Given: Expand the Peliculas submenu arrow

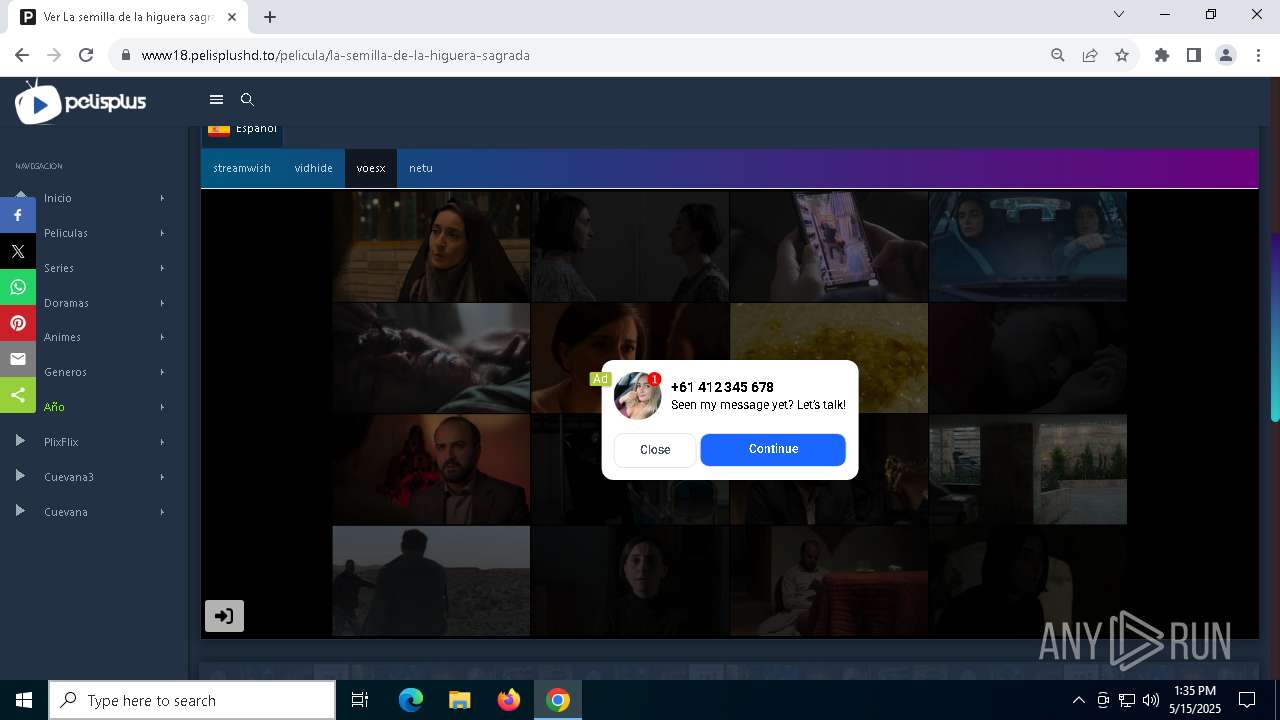Looking at the screenshot, I should coord(162,233).
